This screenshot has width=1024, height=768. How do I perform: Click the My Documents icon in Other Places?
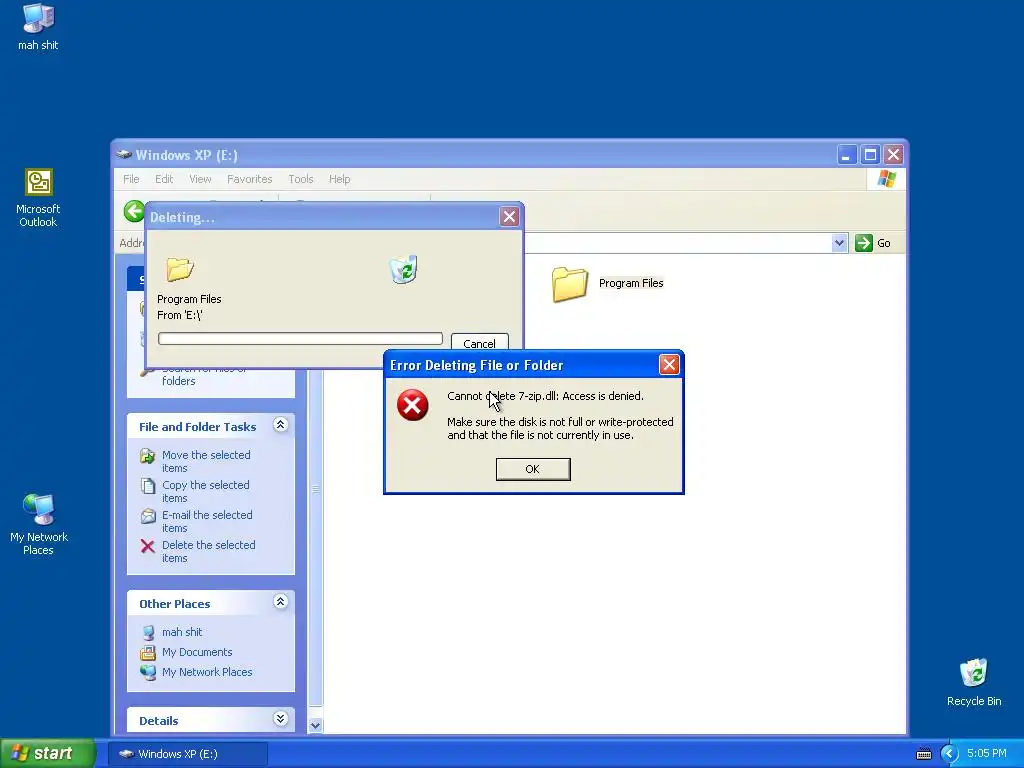[148, 652]
